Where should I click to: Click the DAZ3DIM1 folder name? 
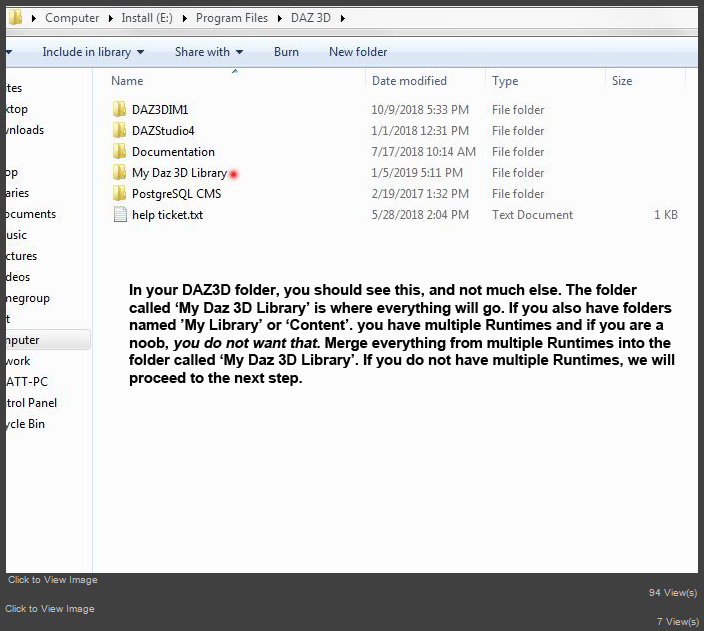pos(160,110)
